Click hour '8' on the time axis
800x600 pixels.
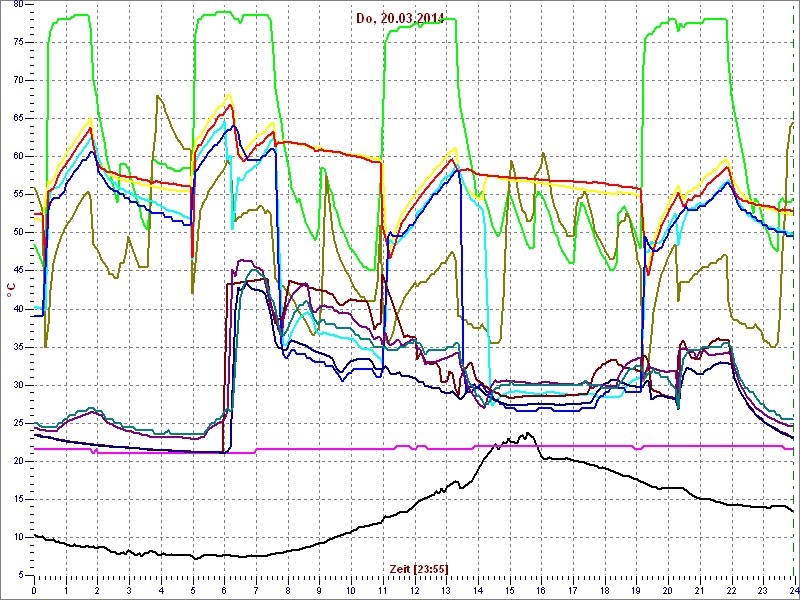tap(287, 589)
